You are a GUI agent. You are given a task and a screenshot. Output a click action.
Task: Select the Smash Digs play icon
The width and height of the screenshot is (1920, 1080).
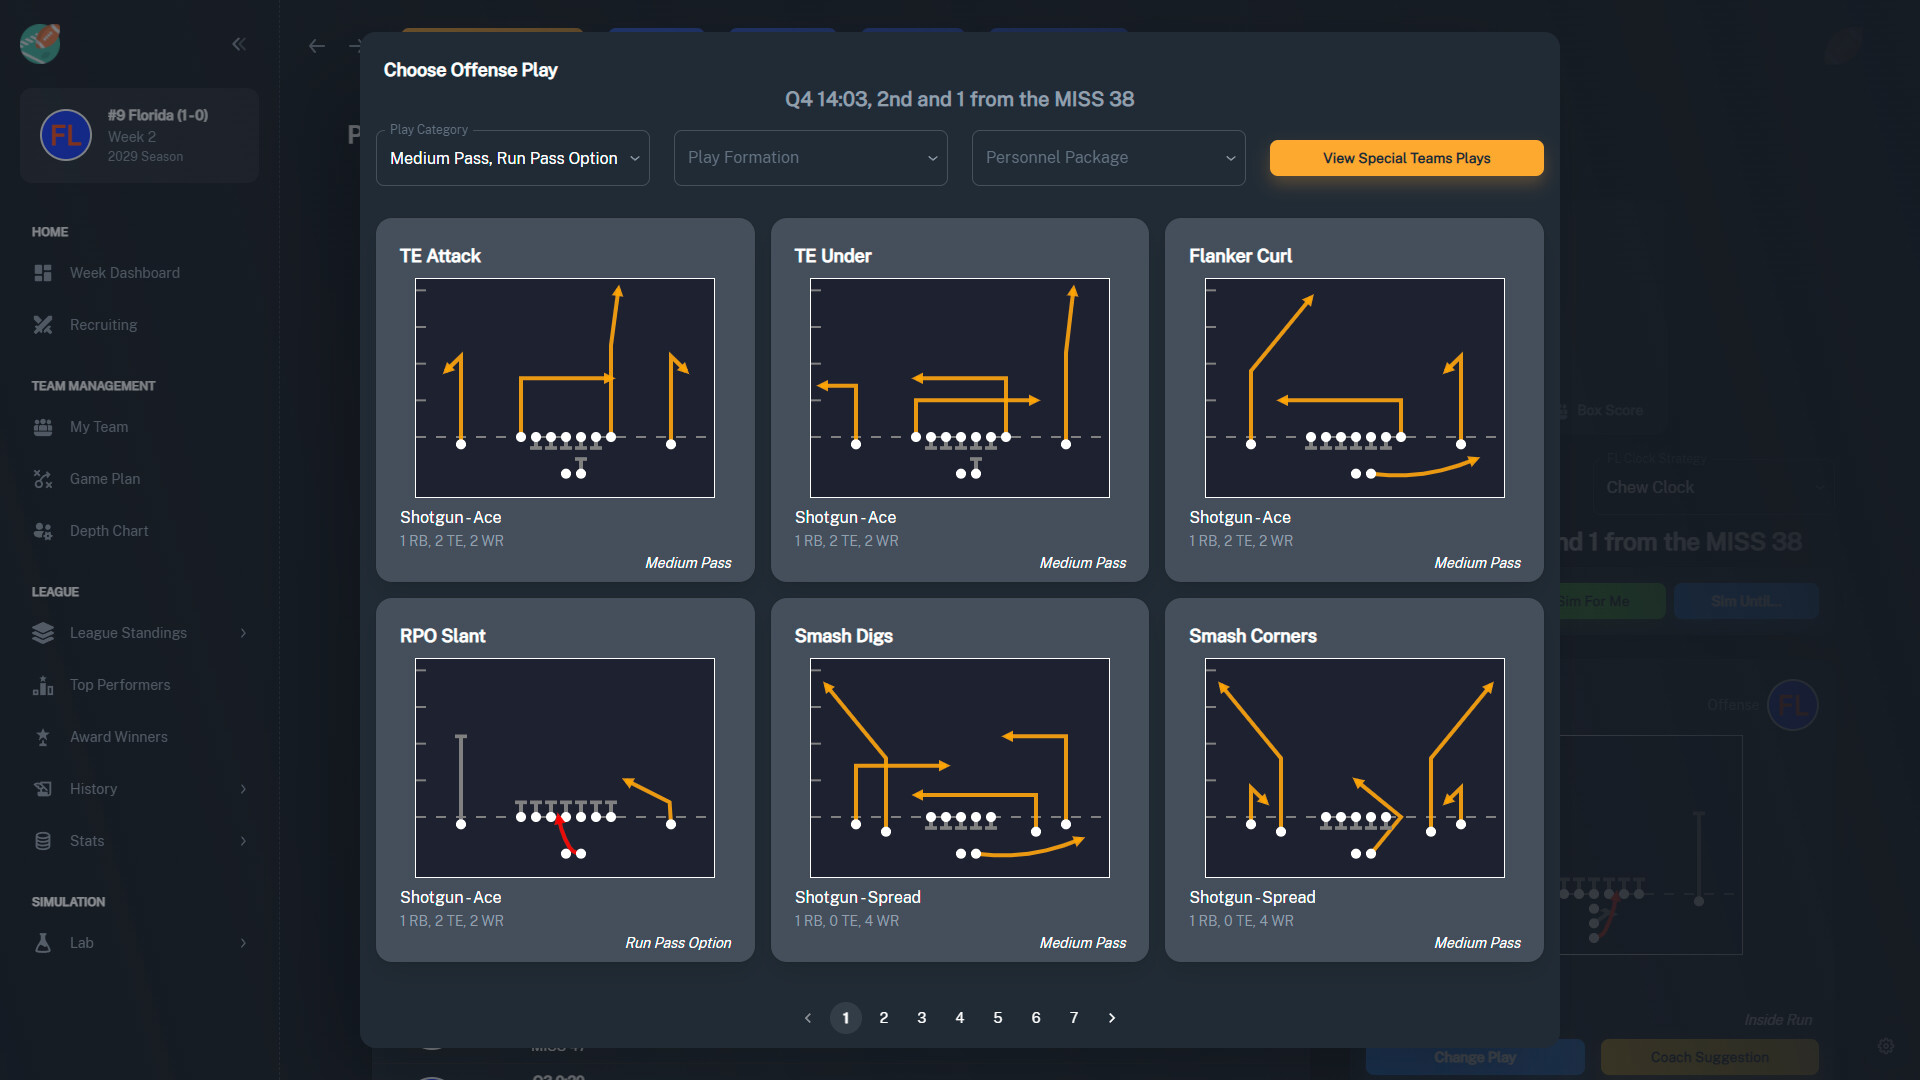(960, 767)
